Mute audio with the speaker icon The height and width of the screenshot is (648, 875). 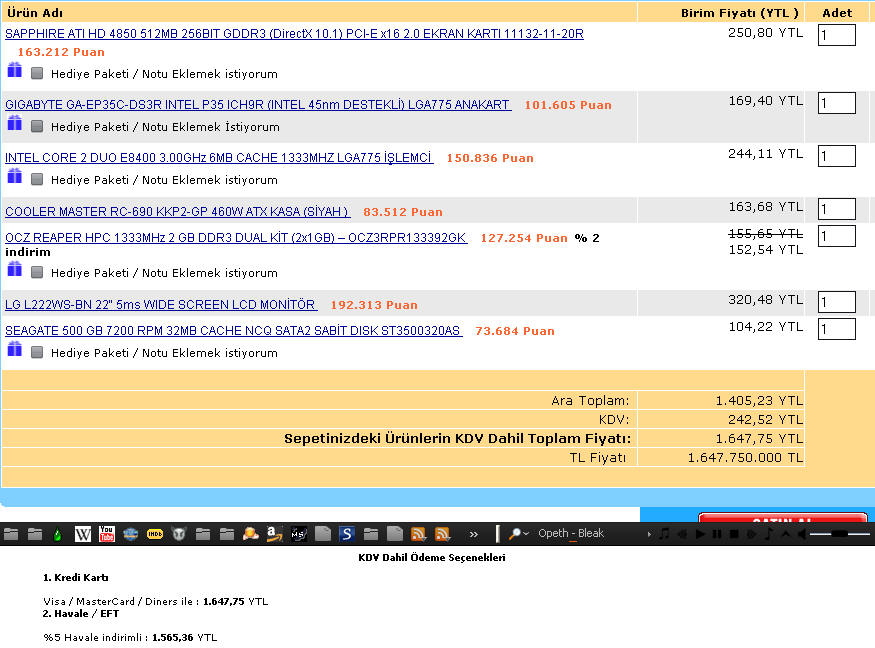[x=801, y=534]
